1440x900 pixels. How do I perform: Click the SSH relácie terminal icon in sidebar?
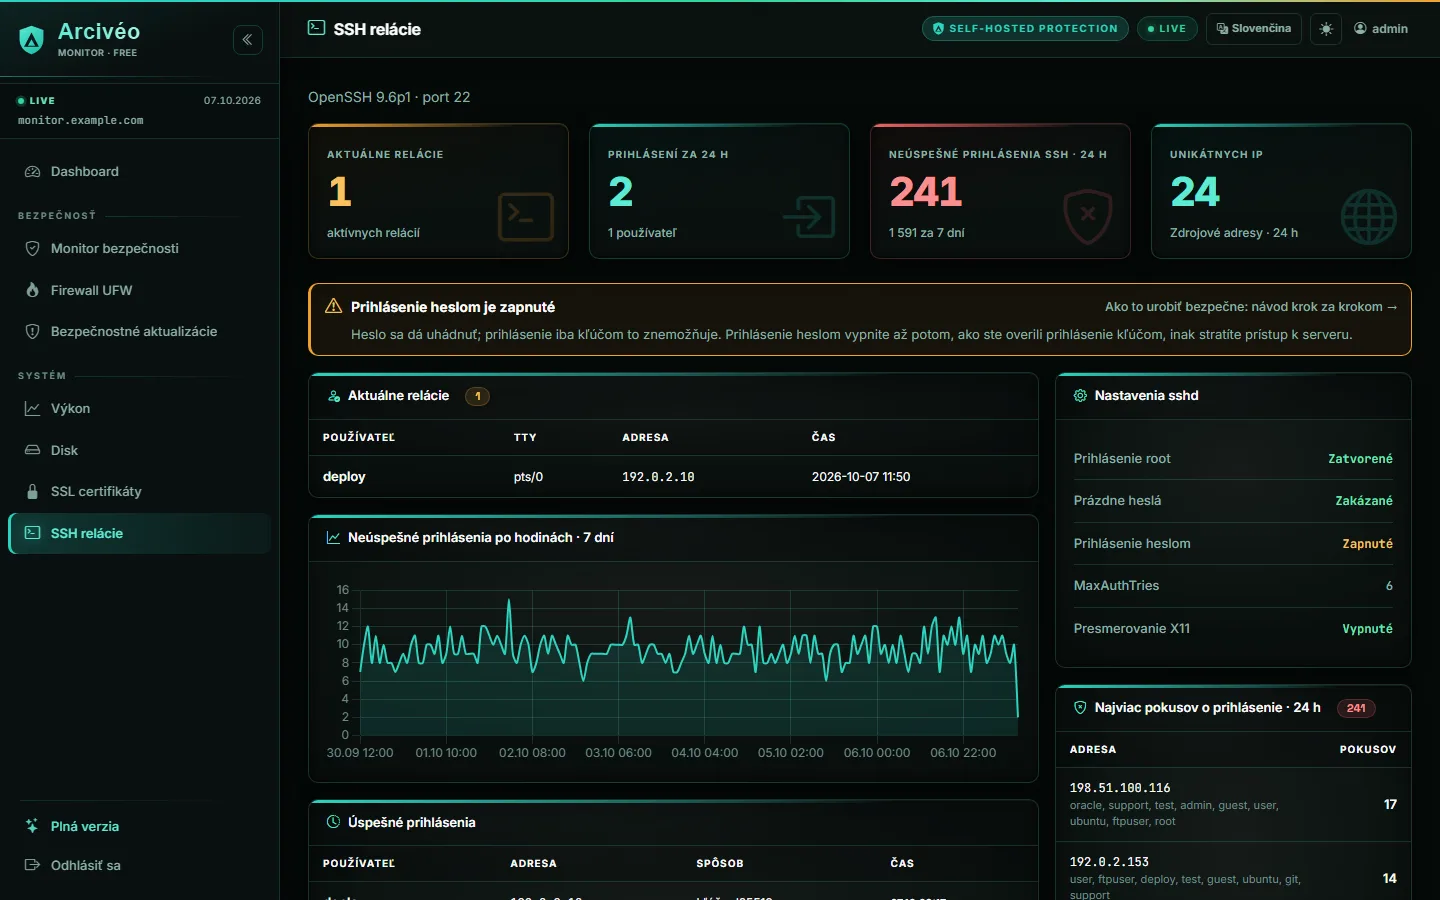32,533
